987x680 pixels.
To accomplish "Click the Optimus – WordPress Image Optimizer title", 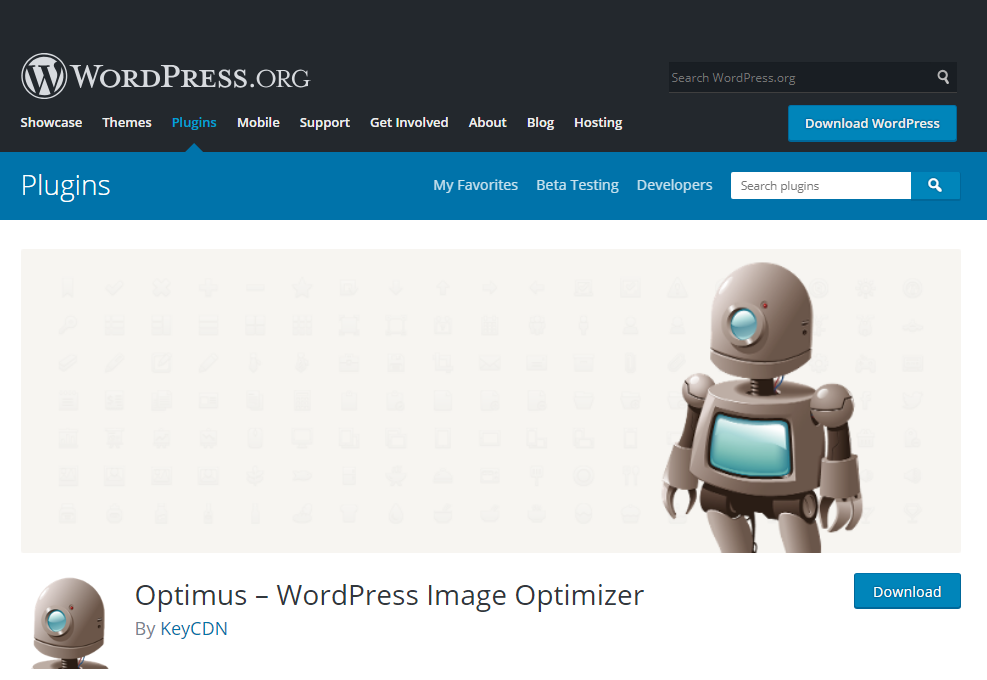I will coord(390,595).
